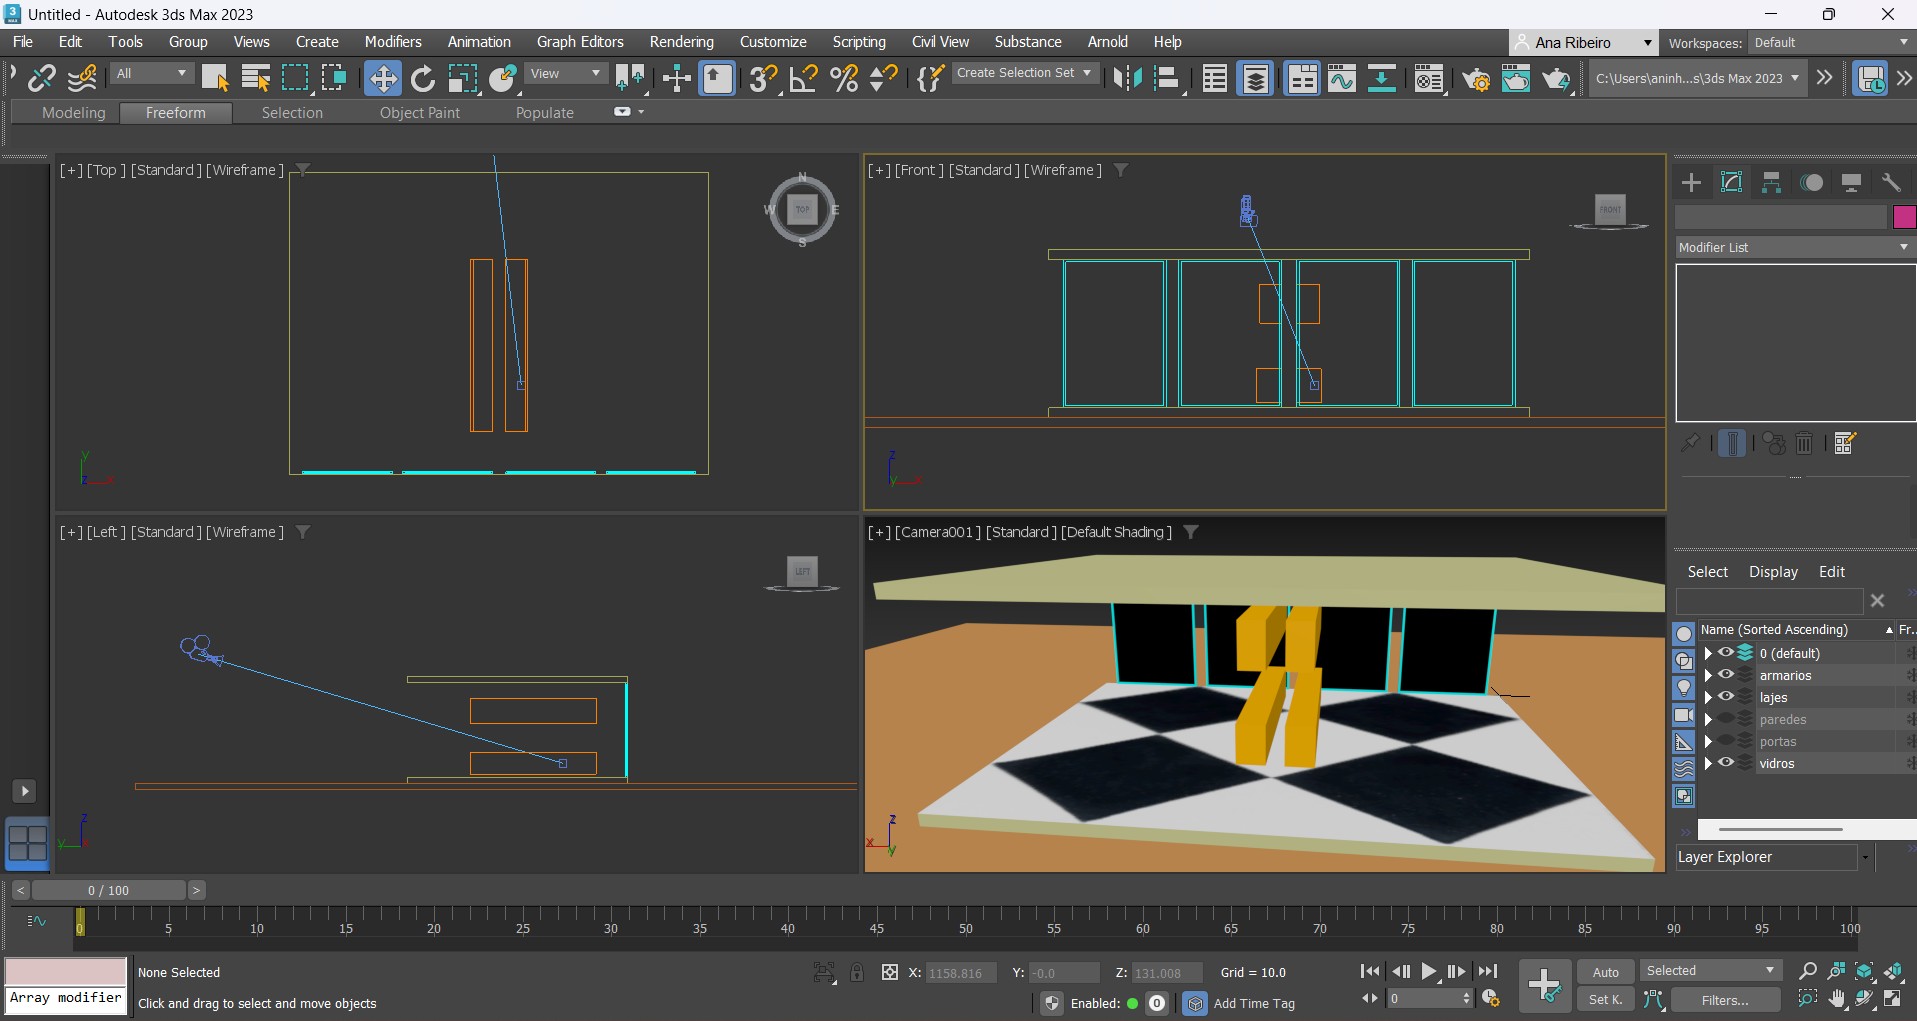
Task: Click the Select by Name icon
Action: (256, 78)
